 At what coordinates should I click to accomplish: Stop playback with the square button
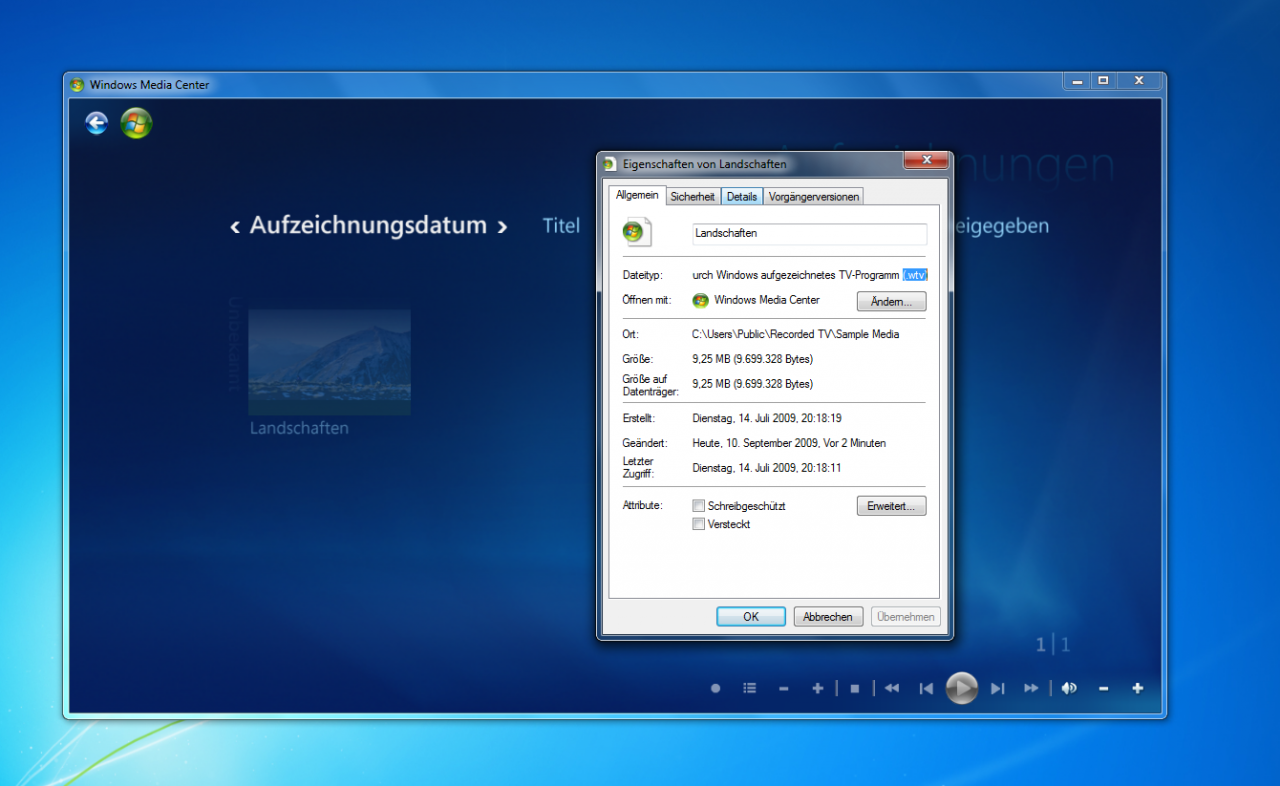click(855, 688)
